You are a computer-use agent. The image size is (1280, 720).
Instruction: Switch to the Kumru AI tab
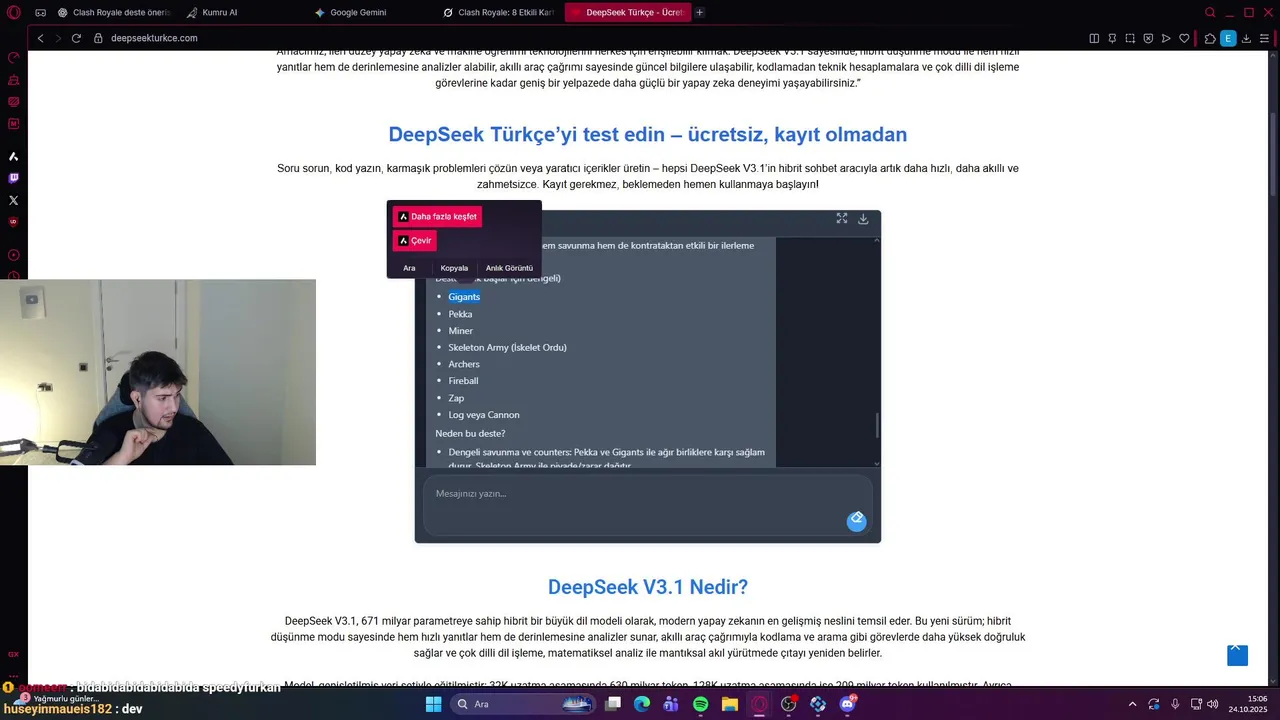(x=241, y=12)
